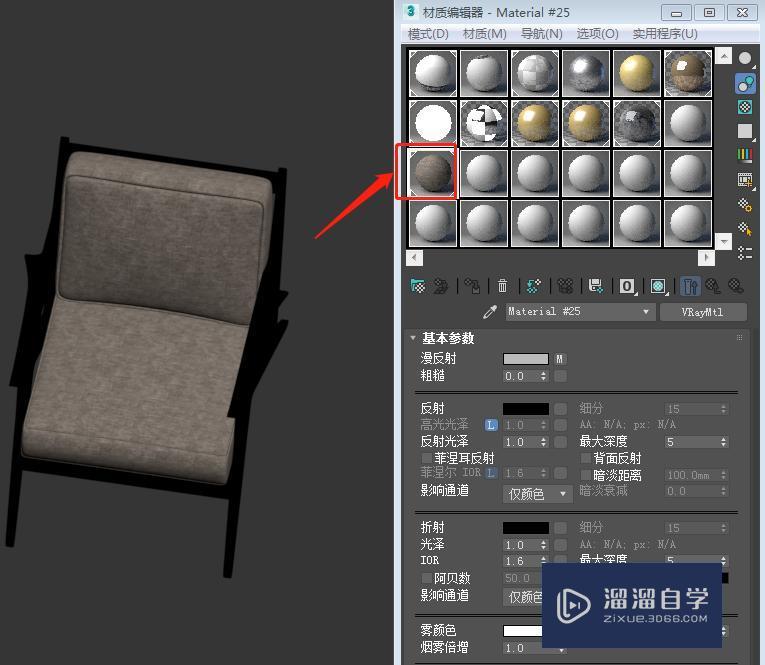
Task: Toggle the checkered Background icon
Action: pos(745,107)
